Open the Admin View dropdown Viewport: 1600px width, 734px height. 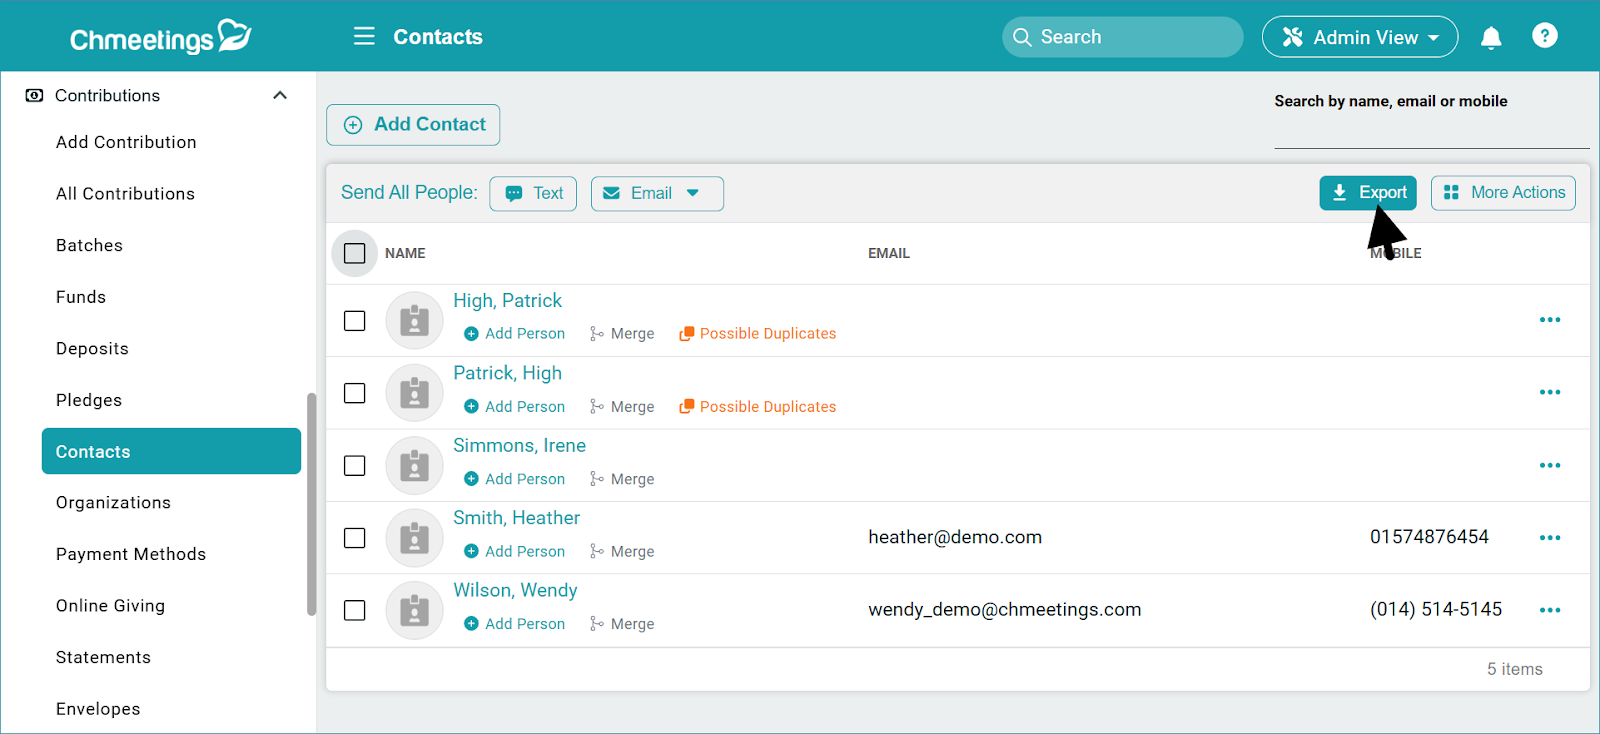1359,37
